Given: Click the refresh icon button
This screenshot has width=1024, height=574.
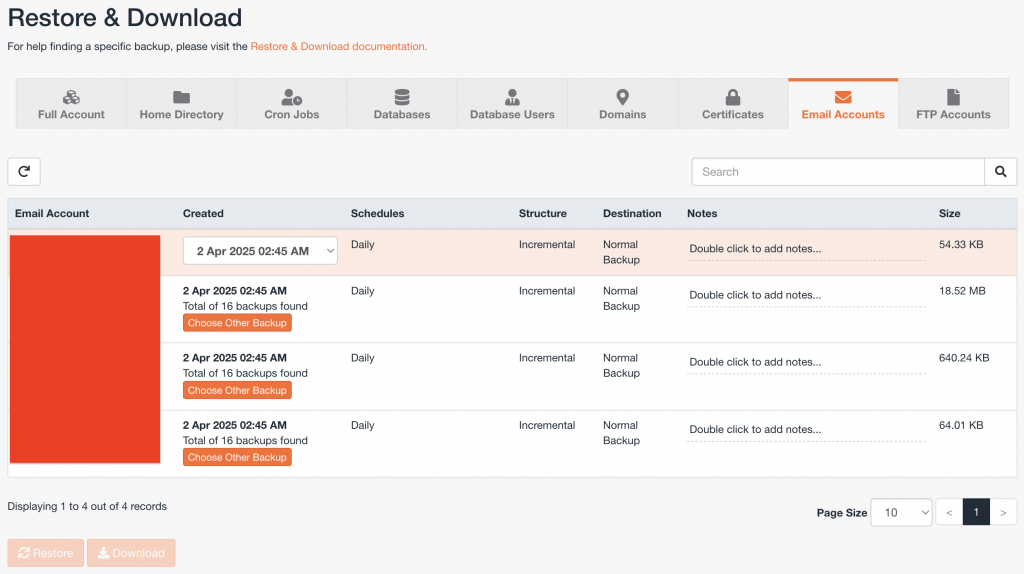Looking at the screenshot, I should coord(24,172).
